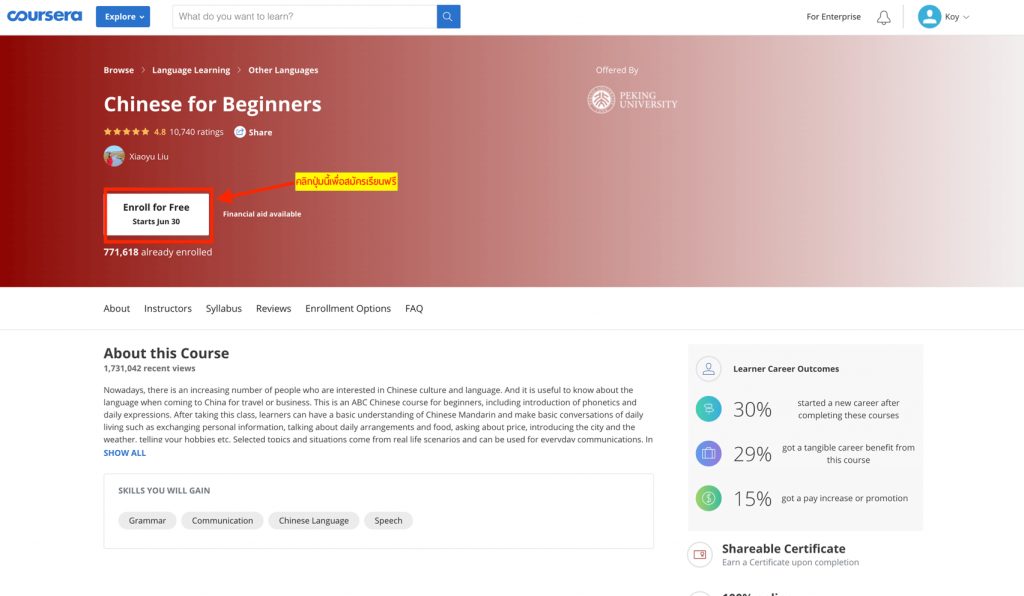This screenshot has width=1024, height=596.
Task: Open notifications bell icon
Action: 884,18
